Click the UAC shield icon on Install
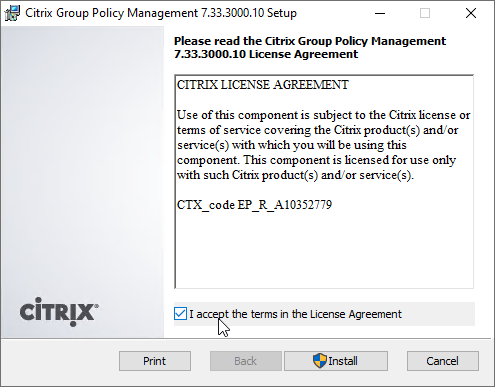This screenshot has width=495, height=387. point(320,361)
